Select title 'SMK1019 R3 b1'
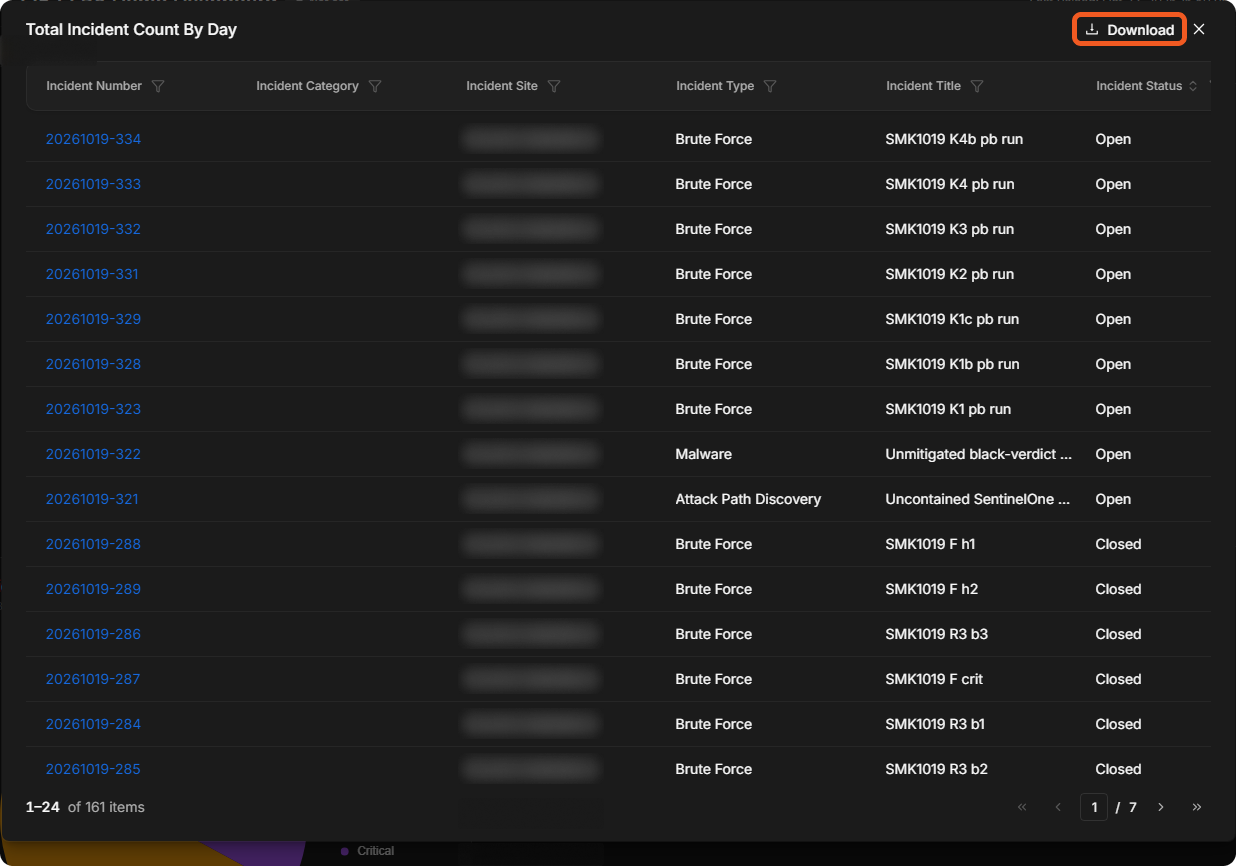Screen dimensions: 1236x866 pyautogui.click(x=936, y=724)
